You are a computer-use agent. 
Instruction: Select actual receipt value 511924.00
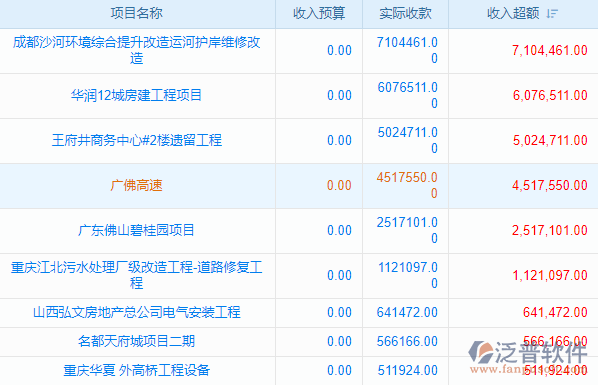(407, 370)
